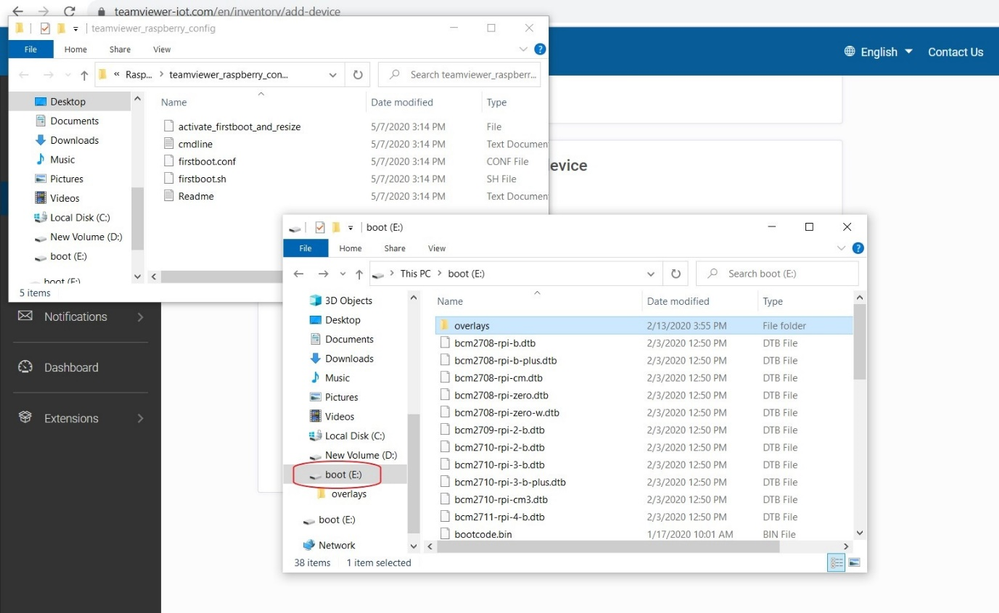Expand Notifications submenu chevron
Image resolution: width=999 pixels, height=613 pixels.
140,317
